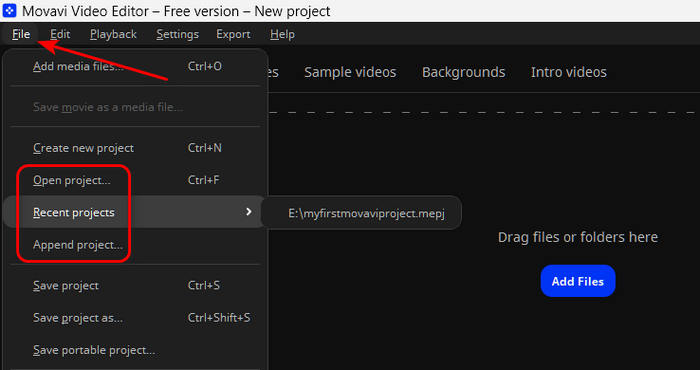Choose Open project menu entry
Screen dimensions: 700x370
(x=135, y=180)
